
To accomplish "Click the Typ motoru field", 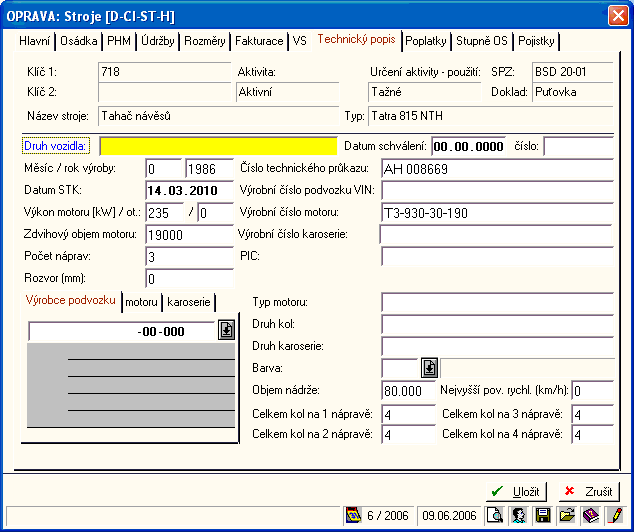I will [x=497, y=302].
